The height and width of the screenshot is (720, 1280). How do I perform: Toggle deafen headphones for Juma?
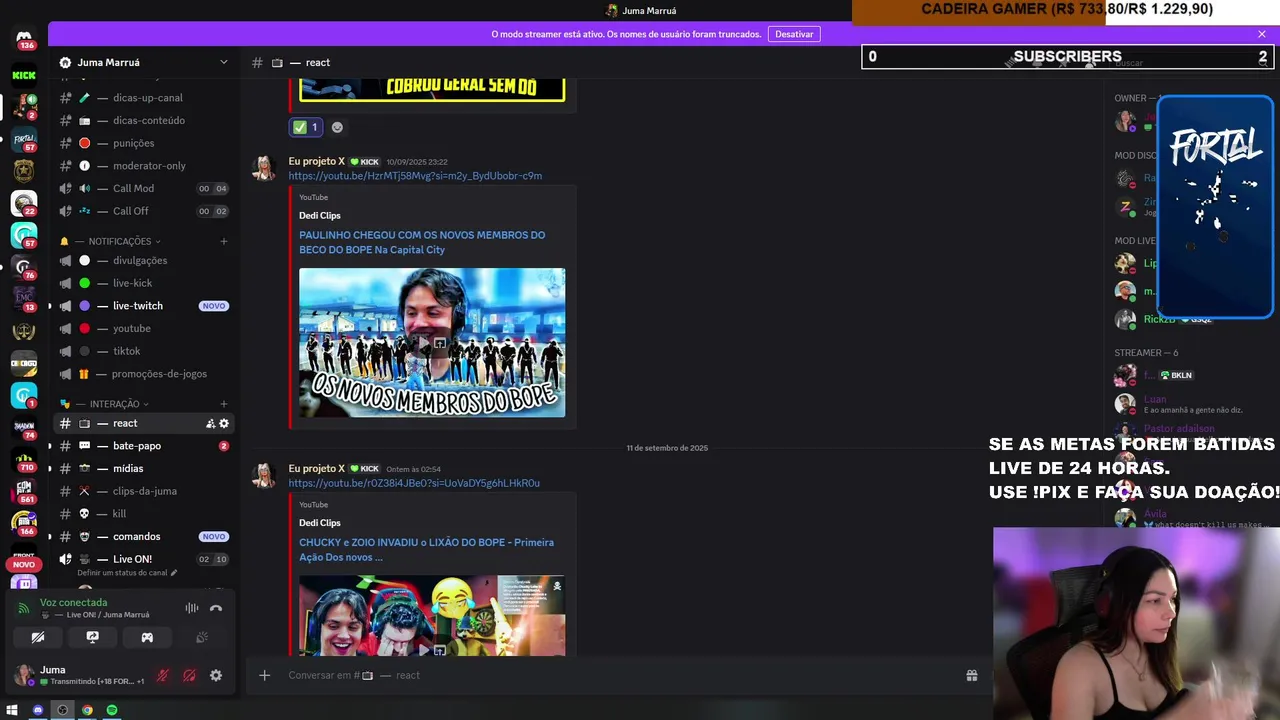pyautogui.click(x=189, y=676)
